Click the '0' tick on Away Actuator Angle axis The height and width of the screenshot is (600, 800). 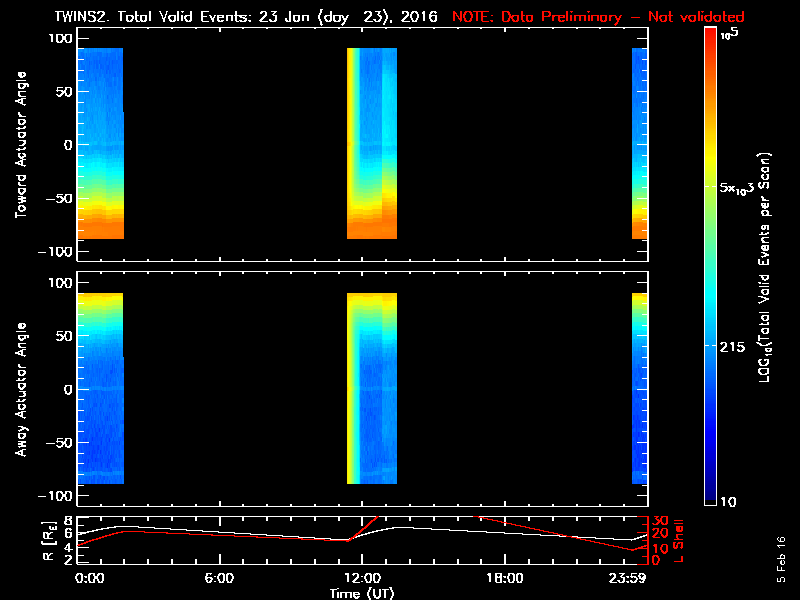click(x=68, y=389)
